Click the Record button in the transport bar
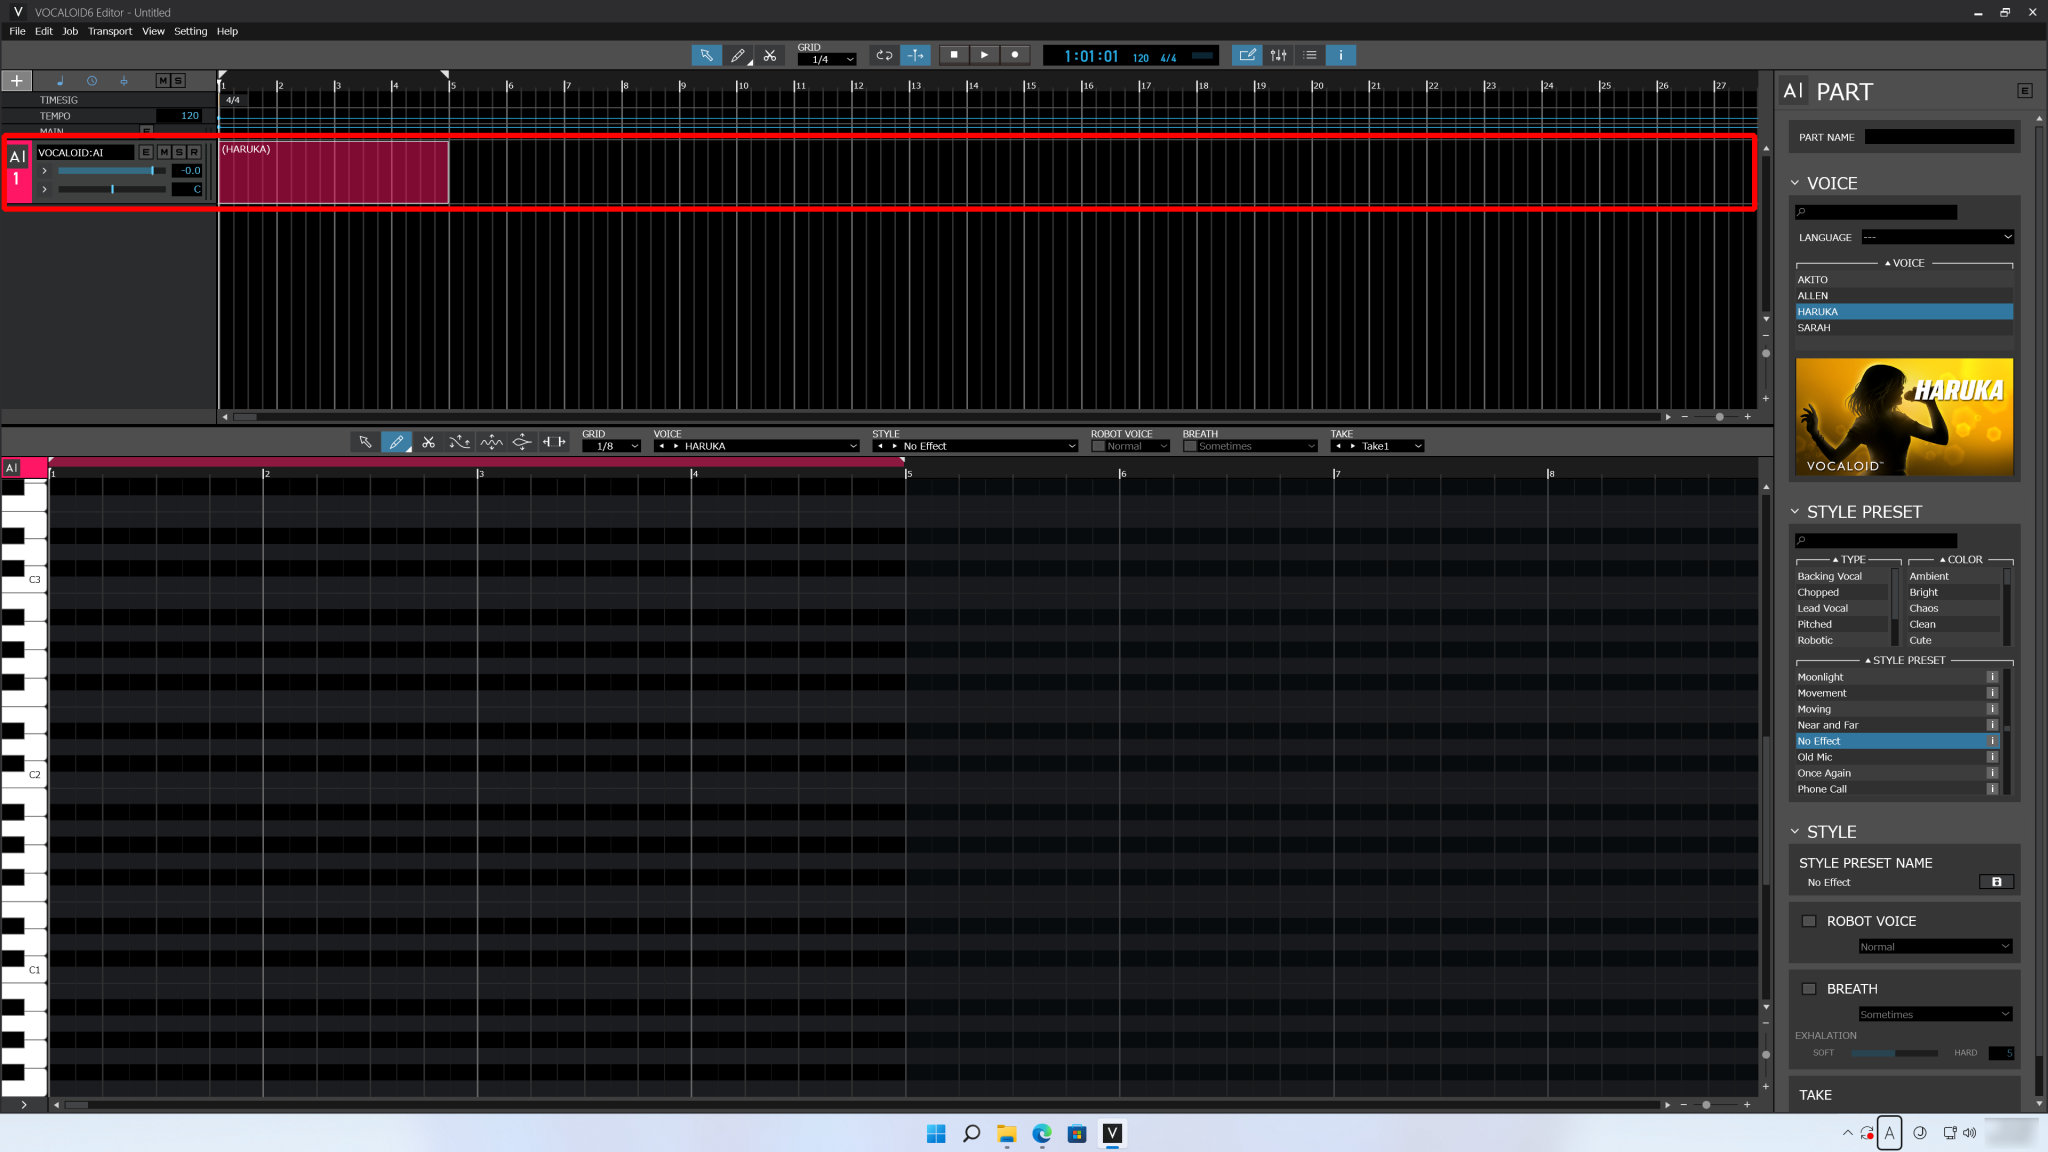Image resolution: width=2048 pixels, height=1152 pixels. [x=1014, y=55]
